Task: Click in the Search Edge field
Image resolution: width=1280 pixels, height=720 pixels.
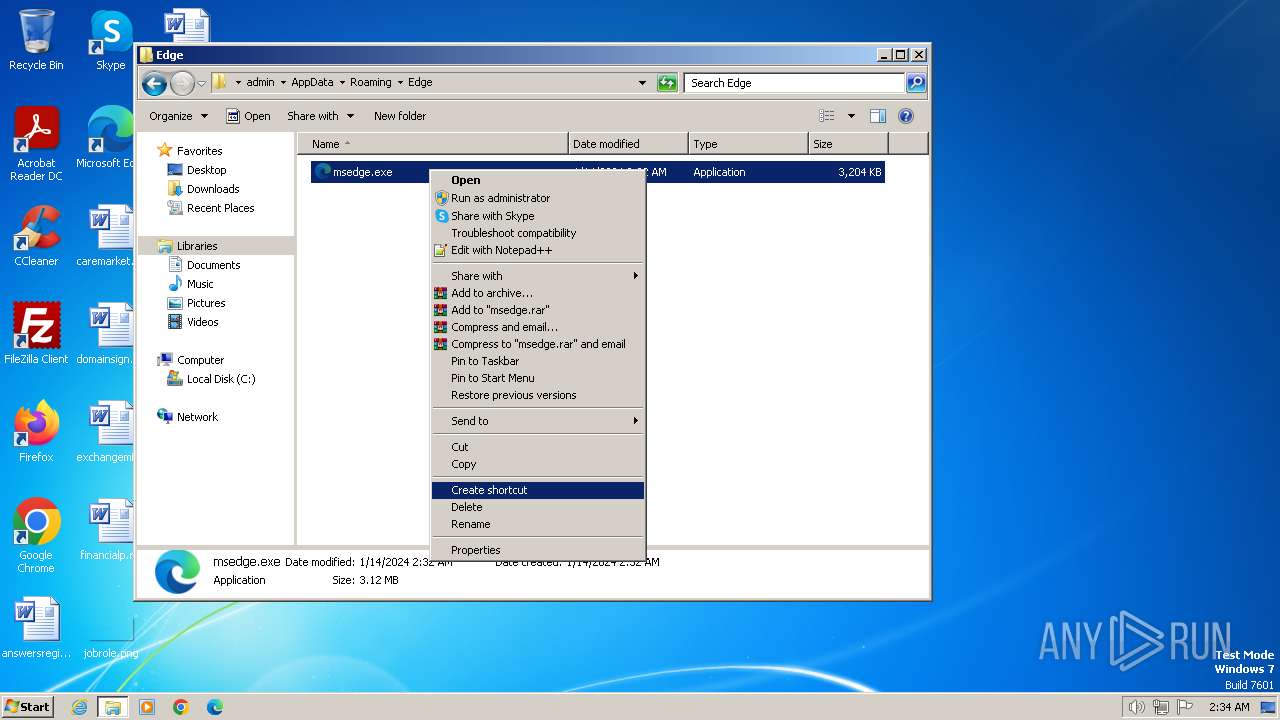Action: [795, 83]
